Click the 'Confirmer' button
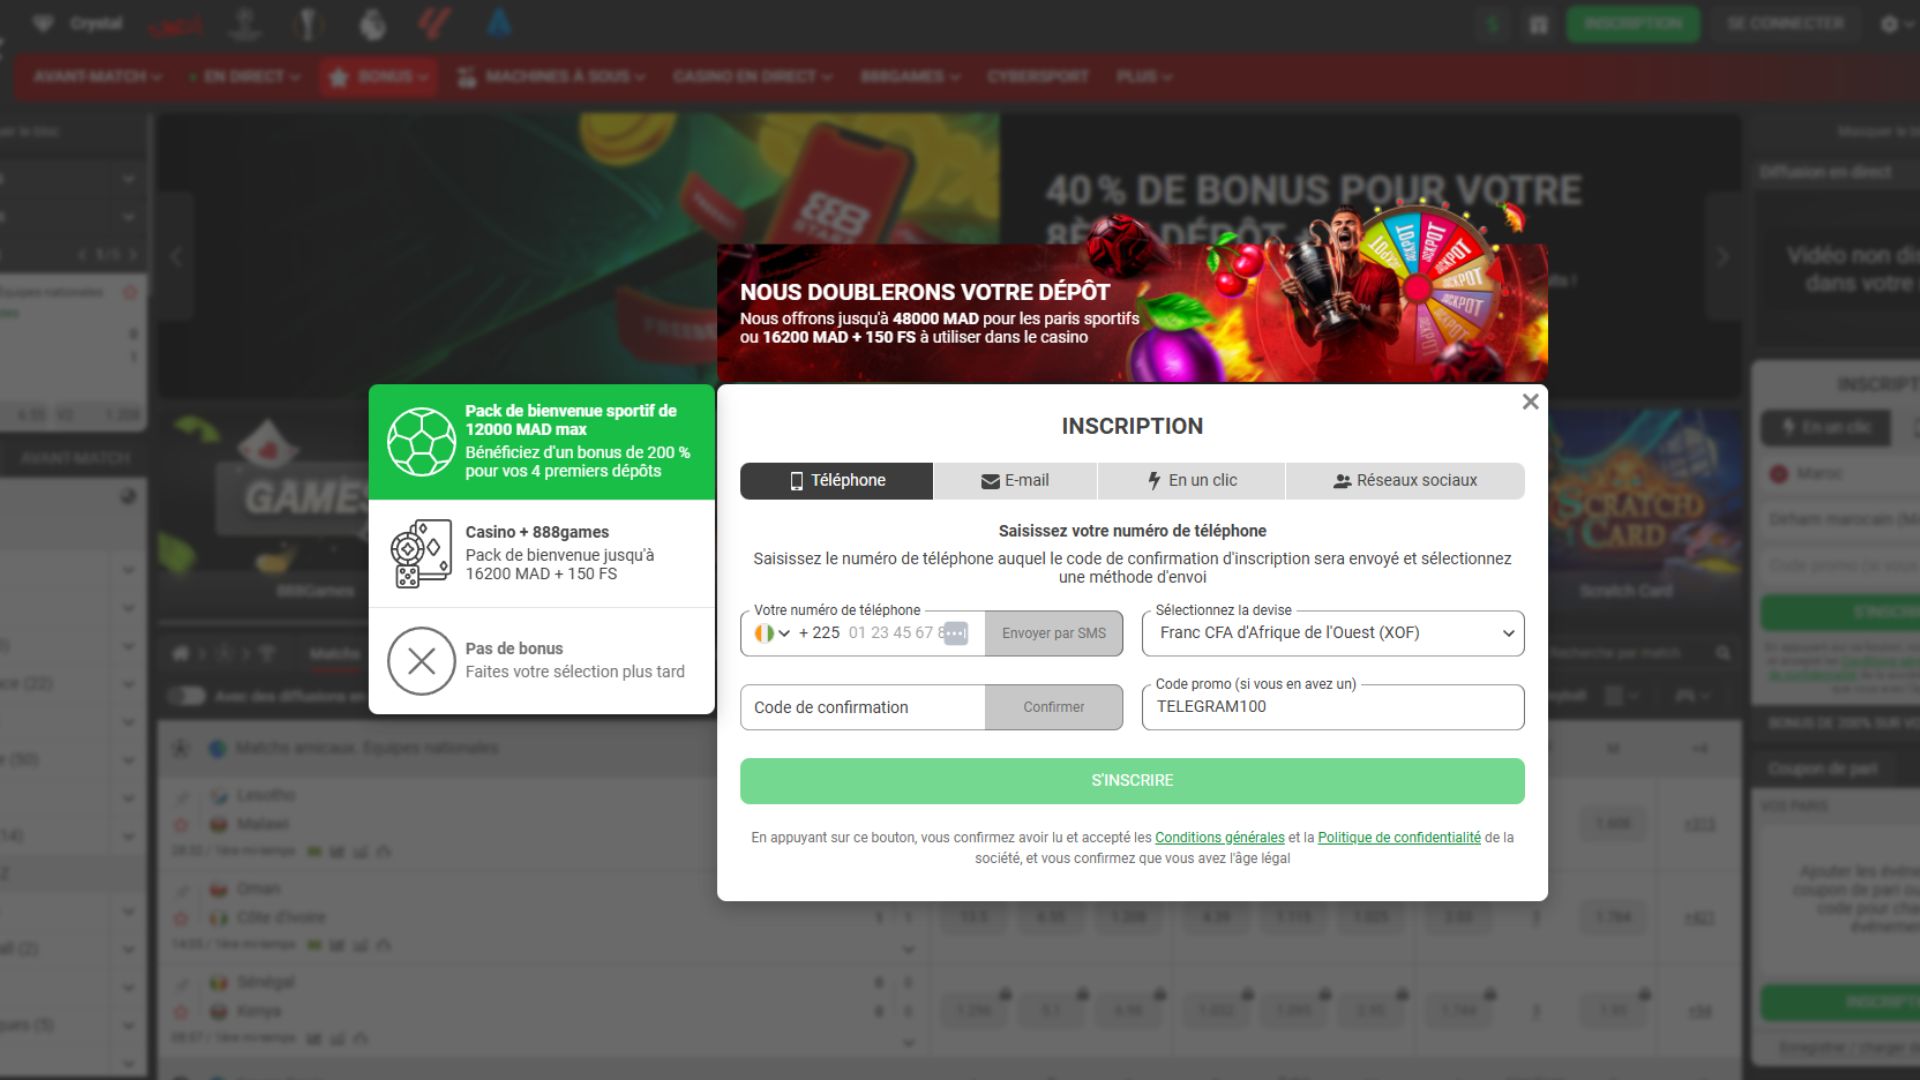 point(1053,707)
